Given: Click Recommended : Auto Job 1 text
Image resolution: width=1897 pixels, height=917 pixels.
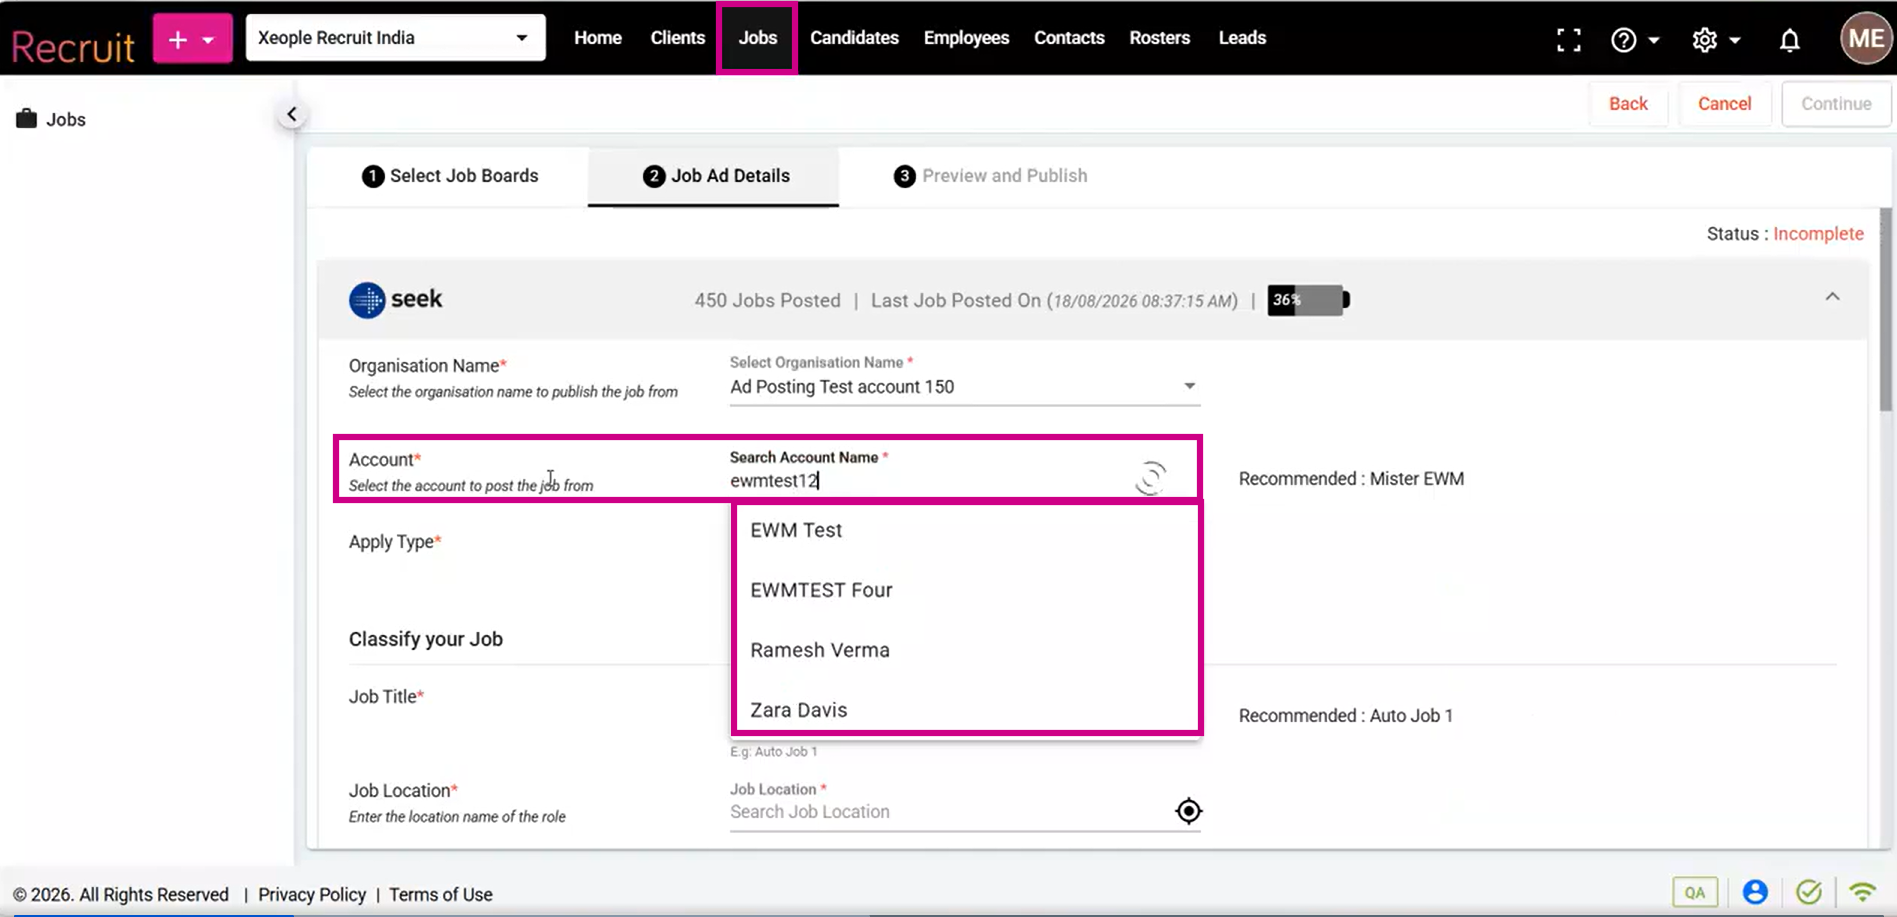Looking at the screenshot, I should [1346, 716].
